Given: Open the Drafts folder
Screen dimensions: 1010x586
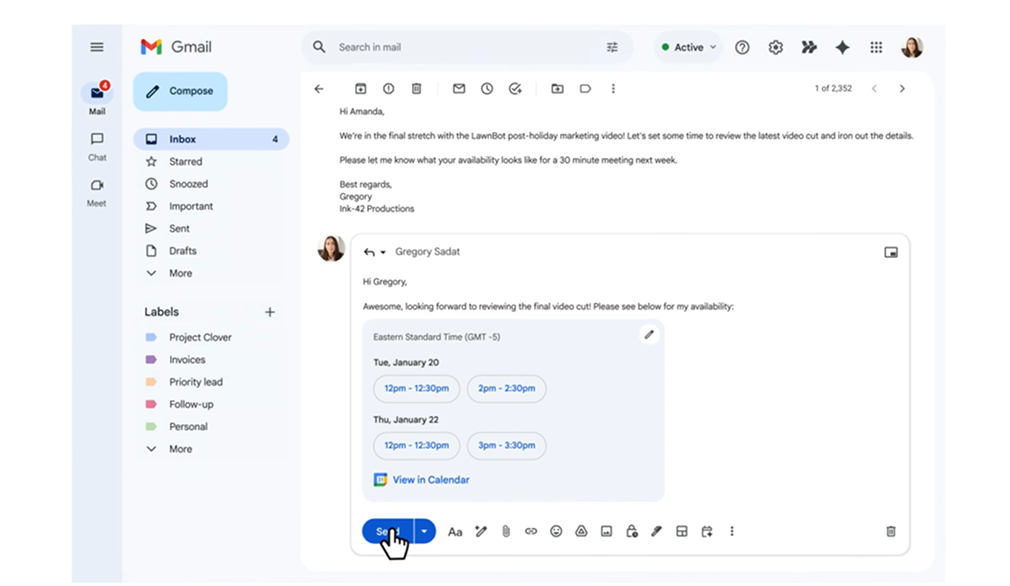Looking at the screenshot, I should pyautogui.click(x=182, y=251).
